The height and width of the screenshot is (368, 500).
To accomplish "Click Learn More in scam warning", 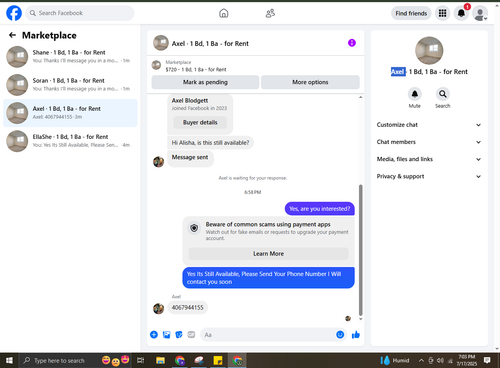I will (x=268, y=254).
